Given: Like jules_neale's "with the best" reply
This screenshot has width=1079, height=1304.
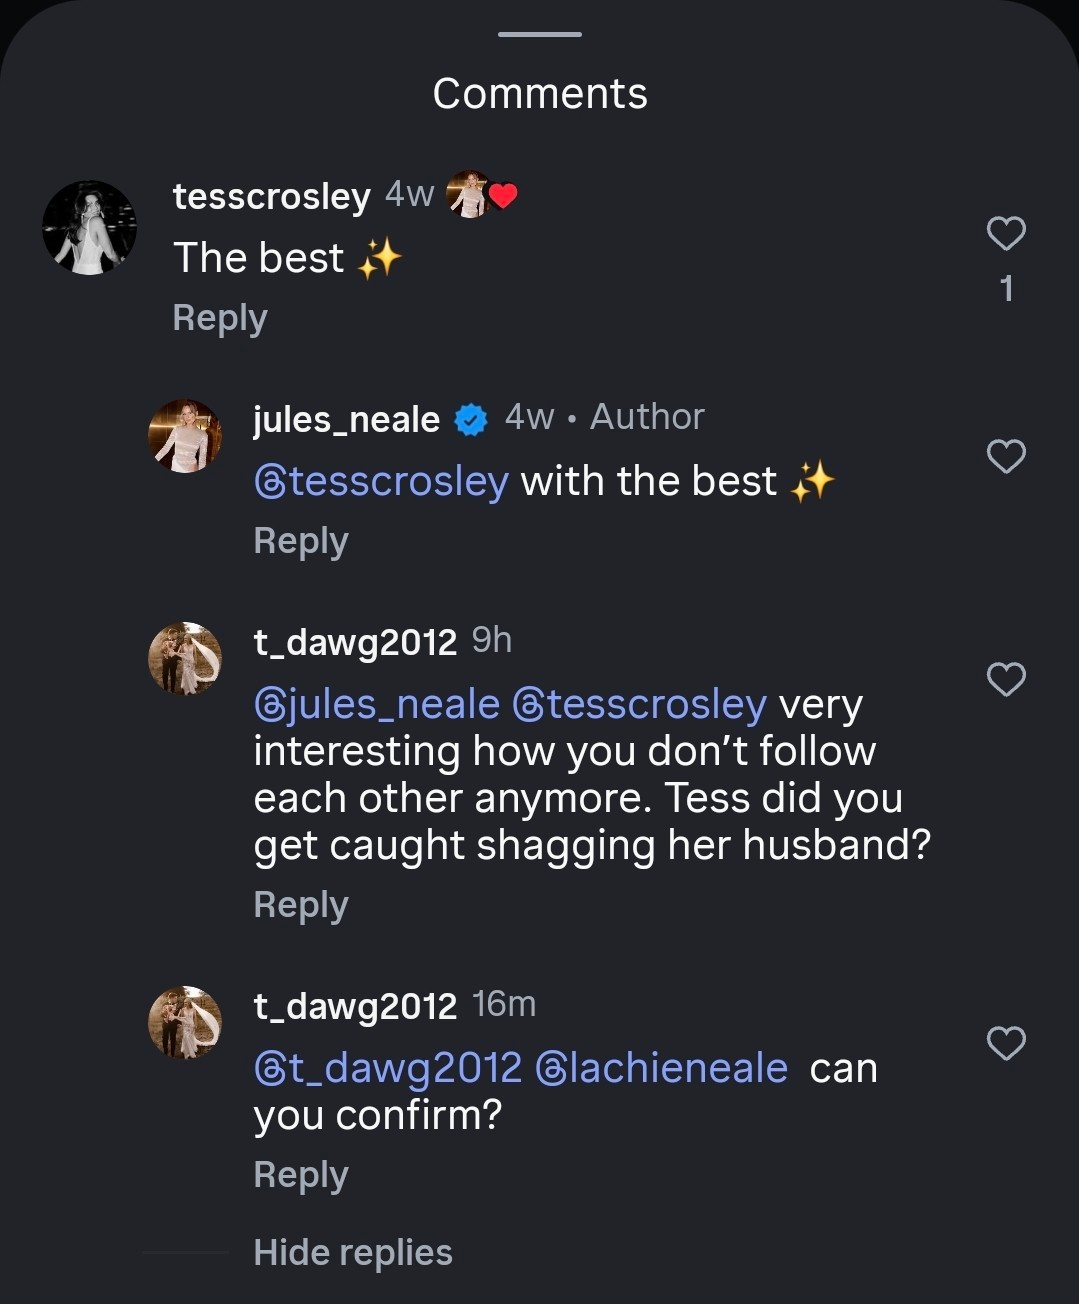Looking at the screenshot, I should pyautogui.click(x=1006, y=457).
